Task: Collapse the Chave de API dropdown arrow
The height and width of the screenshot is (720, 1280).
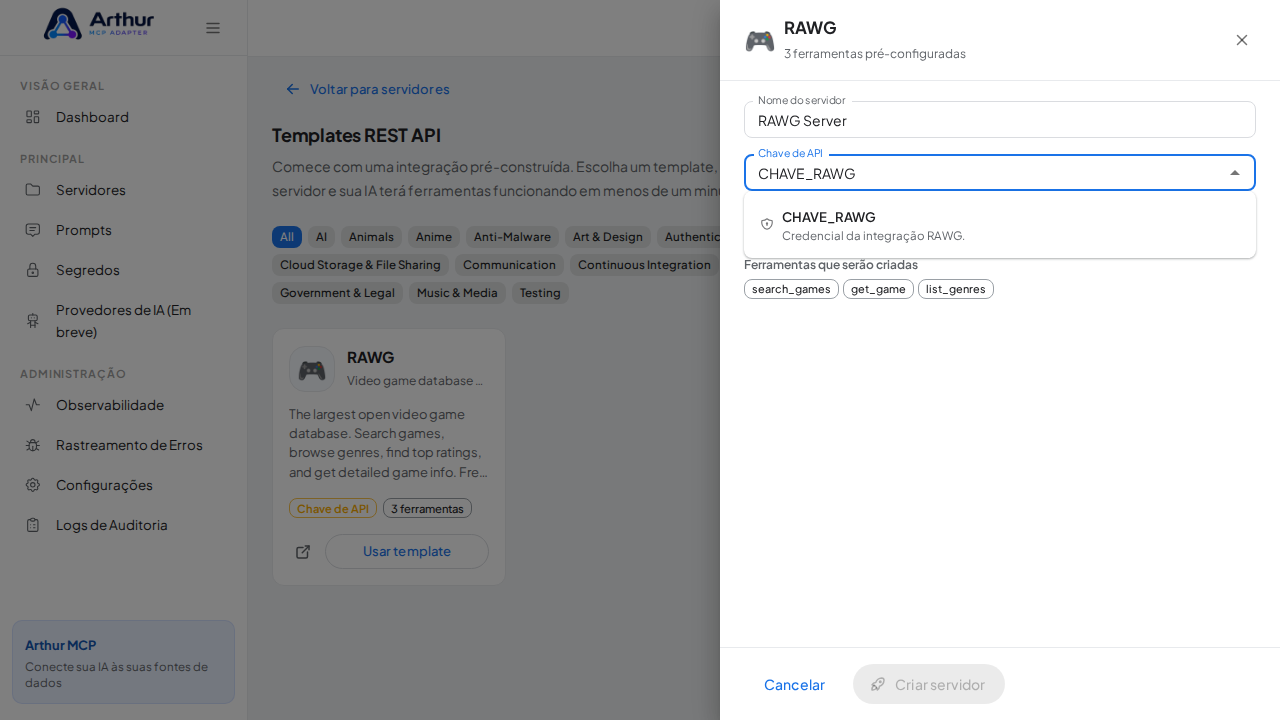Action: click(x=1235, y=173)
